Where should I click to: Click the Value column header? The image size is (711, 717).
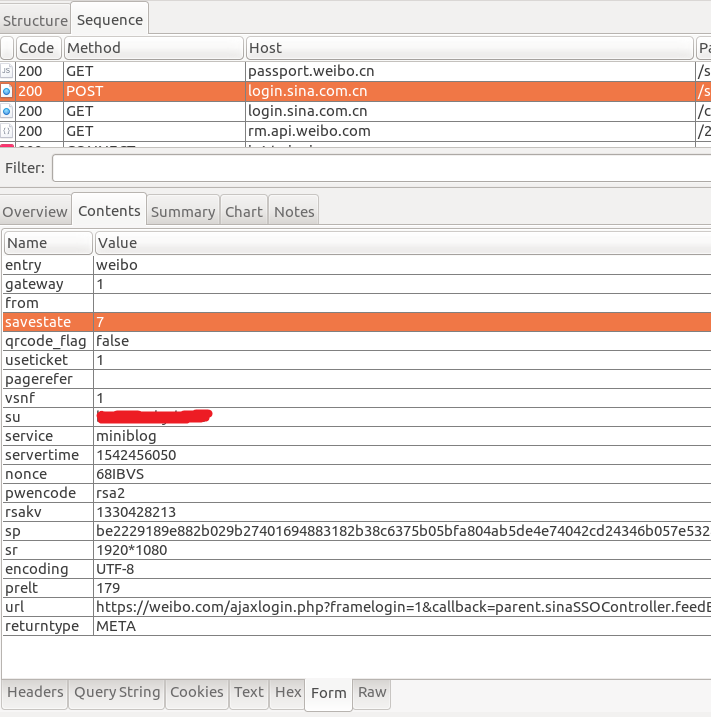[402, 243]
